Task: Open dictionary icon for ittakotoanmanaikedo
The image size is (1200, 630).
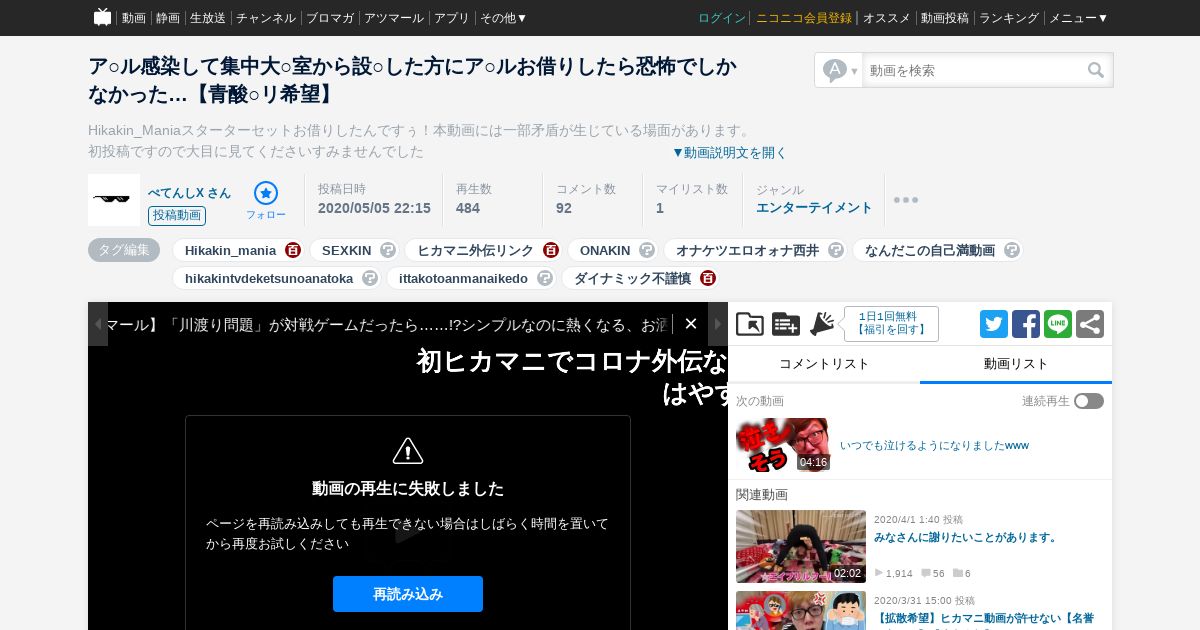Action: coord(545,278)
